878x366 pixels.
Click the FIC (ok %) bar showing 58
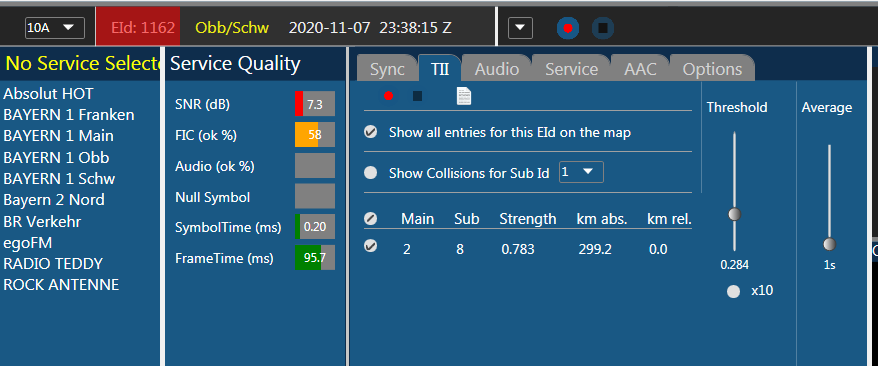pyautogui.click(x=315, y=135)
